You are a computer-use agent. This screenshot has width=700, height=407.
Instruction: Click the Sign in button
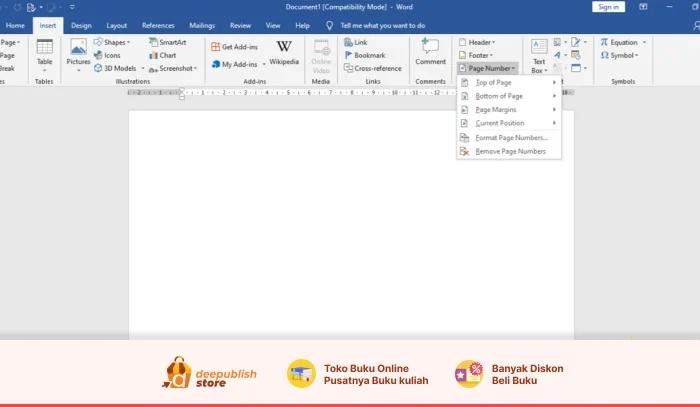point(608,7)
